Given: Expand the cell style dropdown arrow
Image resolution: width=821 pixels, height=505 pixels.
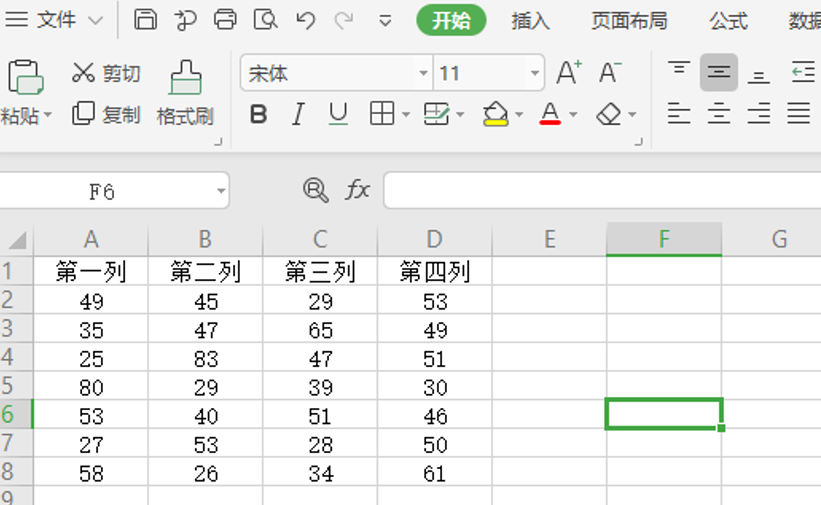Looking at the screenshot, I should coord(460,114).
